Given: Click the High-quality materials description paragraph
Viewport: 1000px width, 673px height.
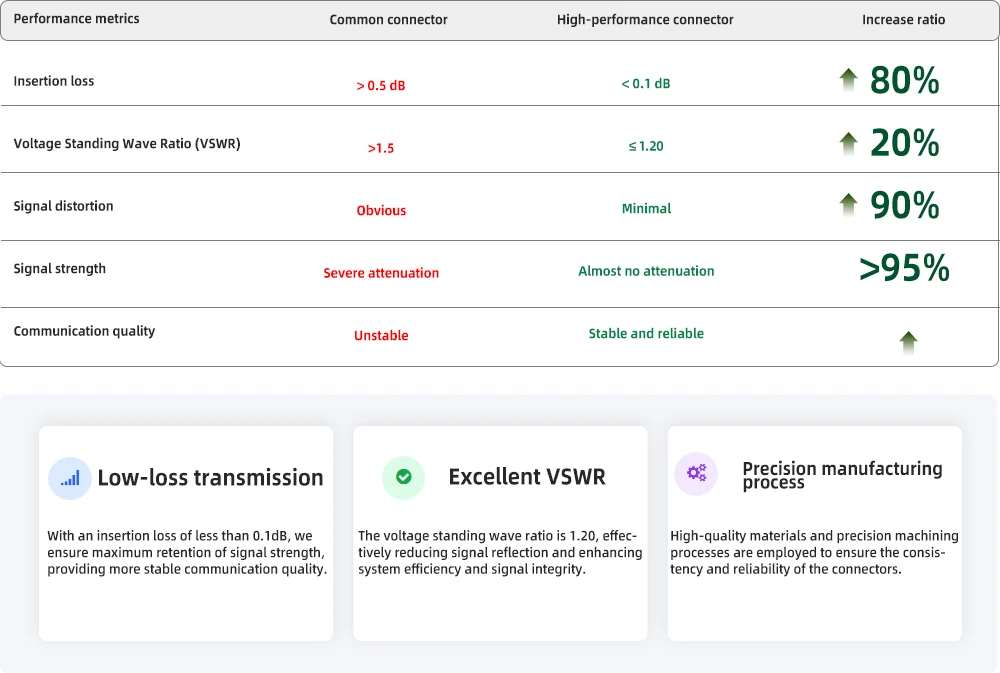Looking at the screenshot, I should pyautogui.click(x=814, y=552).
